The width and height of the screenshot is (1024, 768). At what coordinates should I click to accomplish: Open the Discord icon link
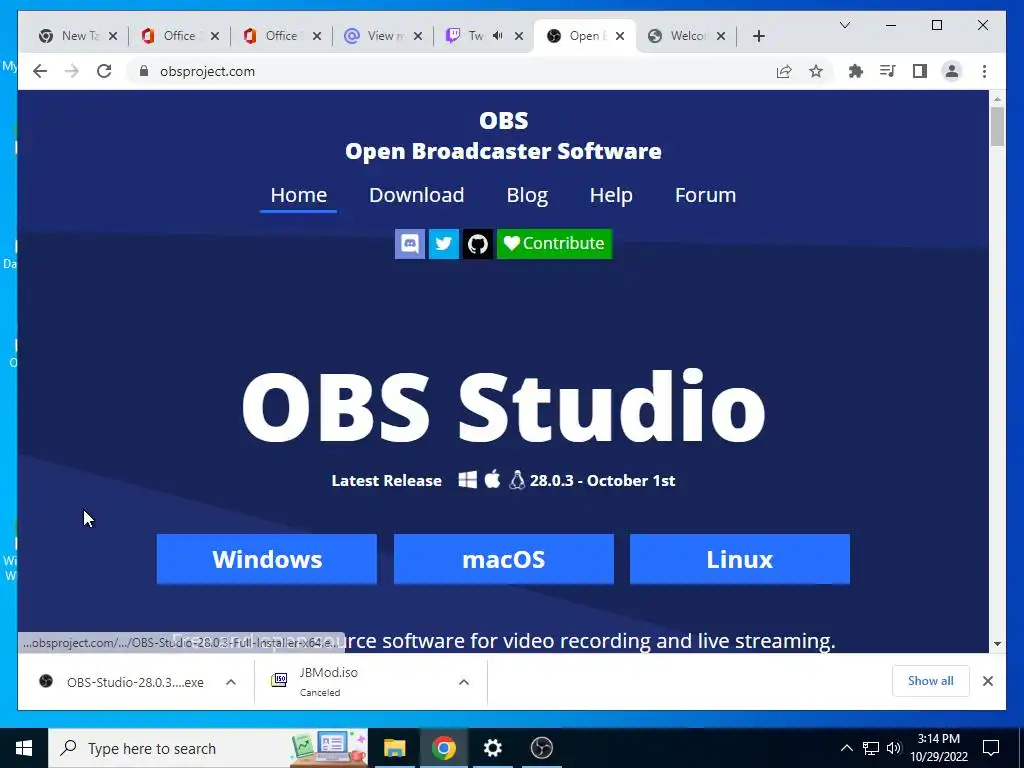tap(409, 244)
